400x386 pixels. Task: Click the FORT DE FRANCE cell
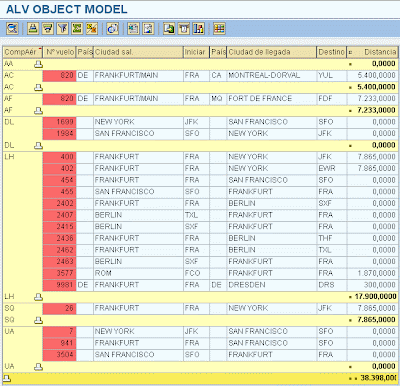(x=271, y=99)
